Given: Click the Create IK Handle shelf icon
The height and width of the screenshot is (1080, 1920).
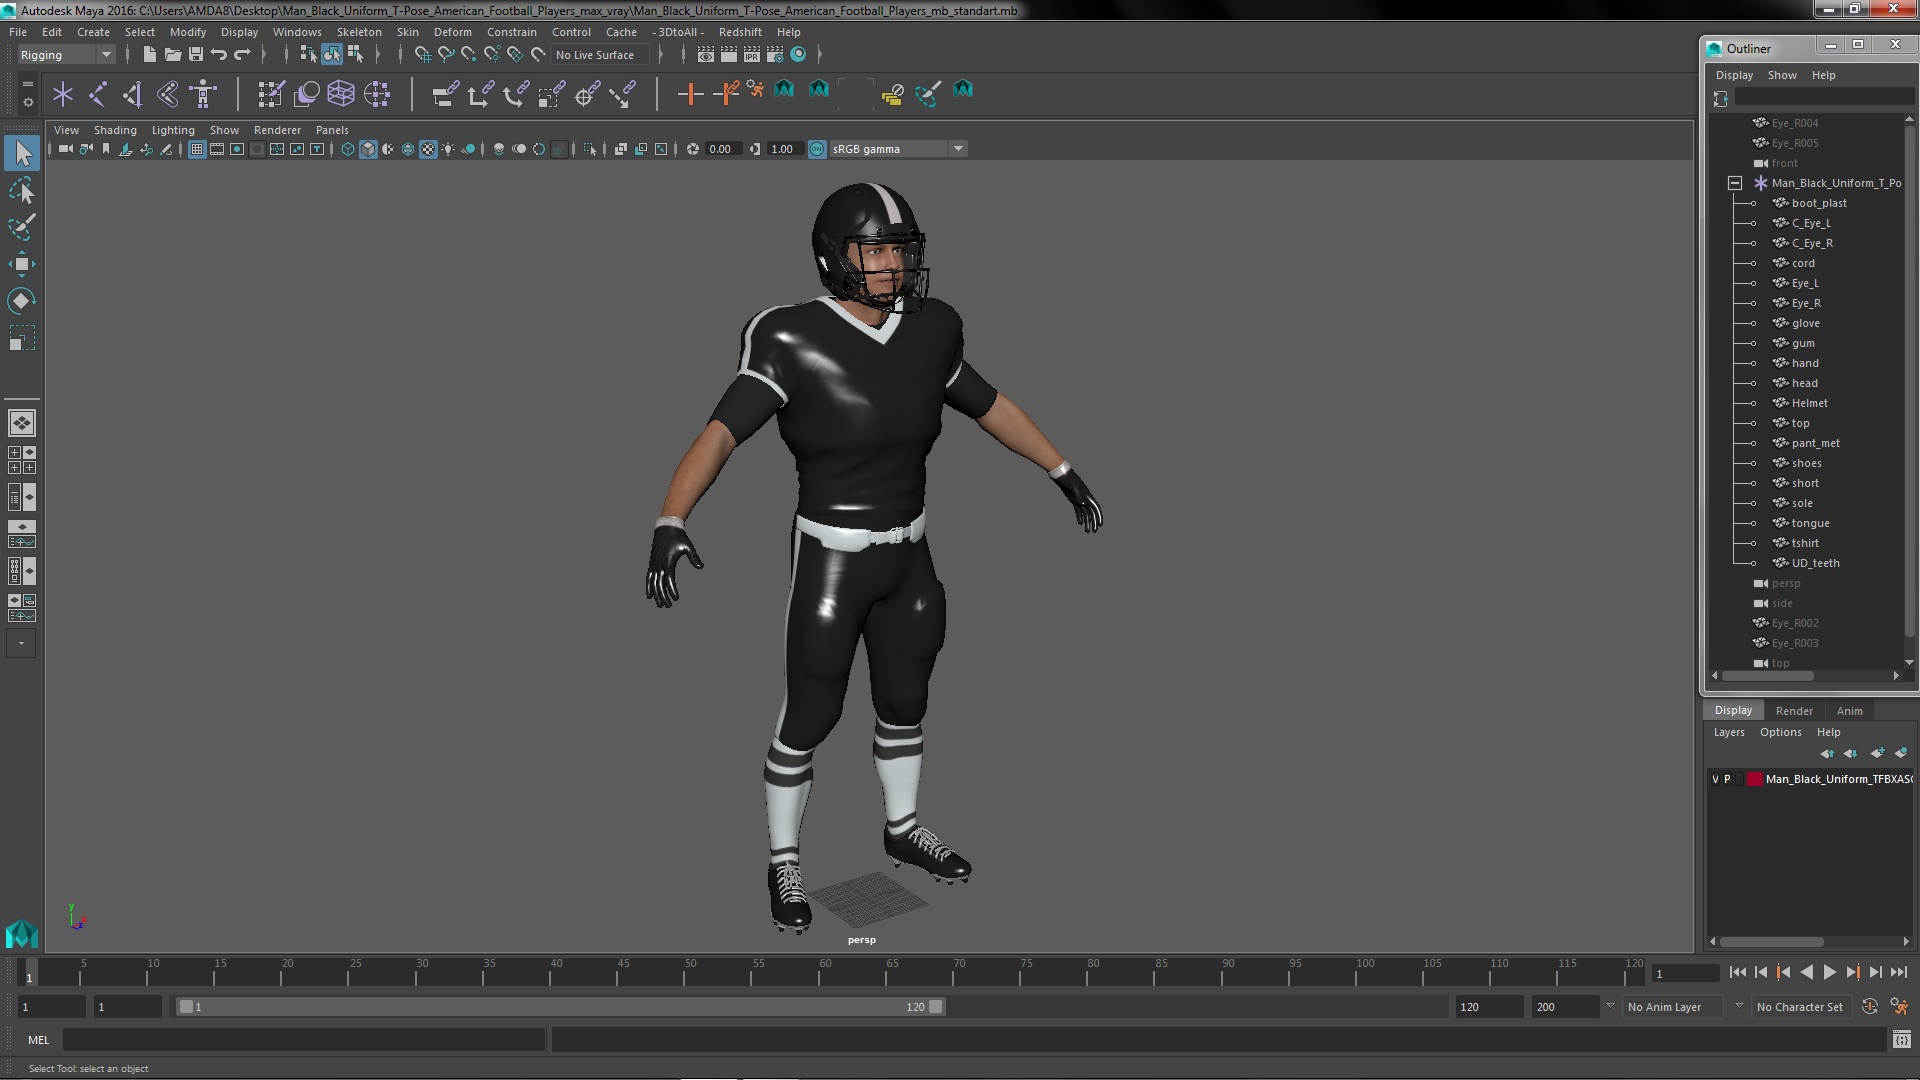Looking at the screenshot, I should coord(133,94).
